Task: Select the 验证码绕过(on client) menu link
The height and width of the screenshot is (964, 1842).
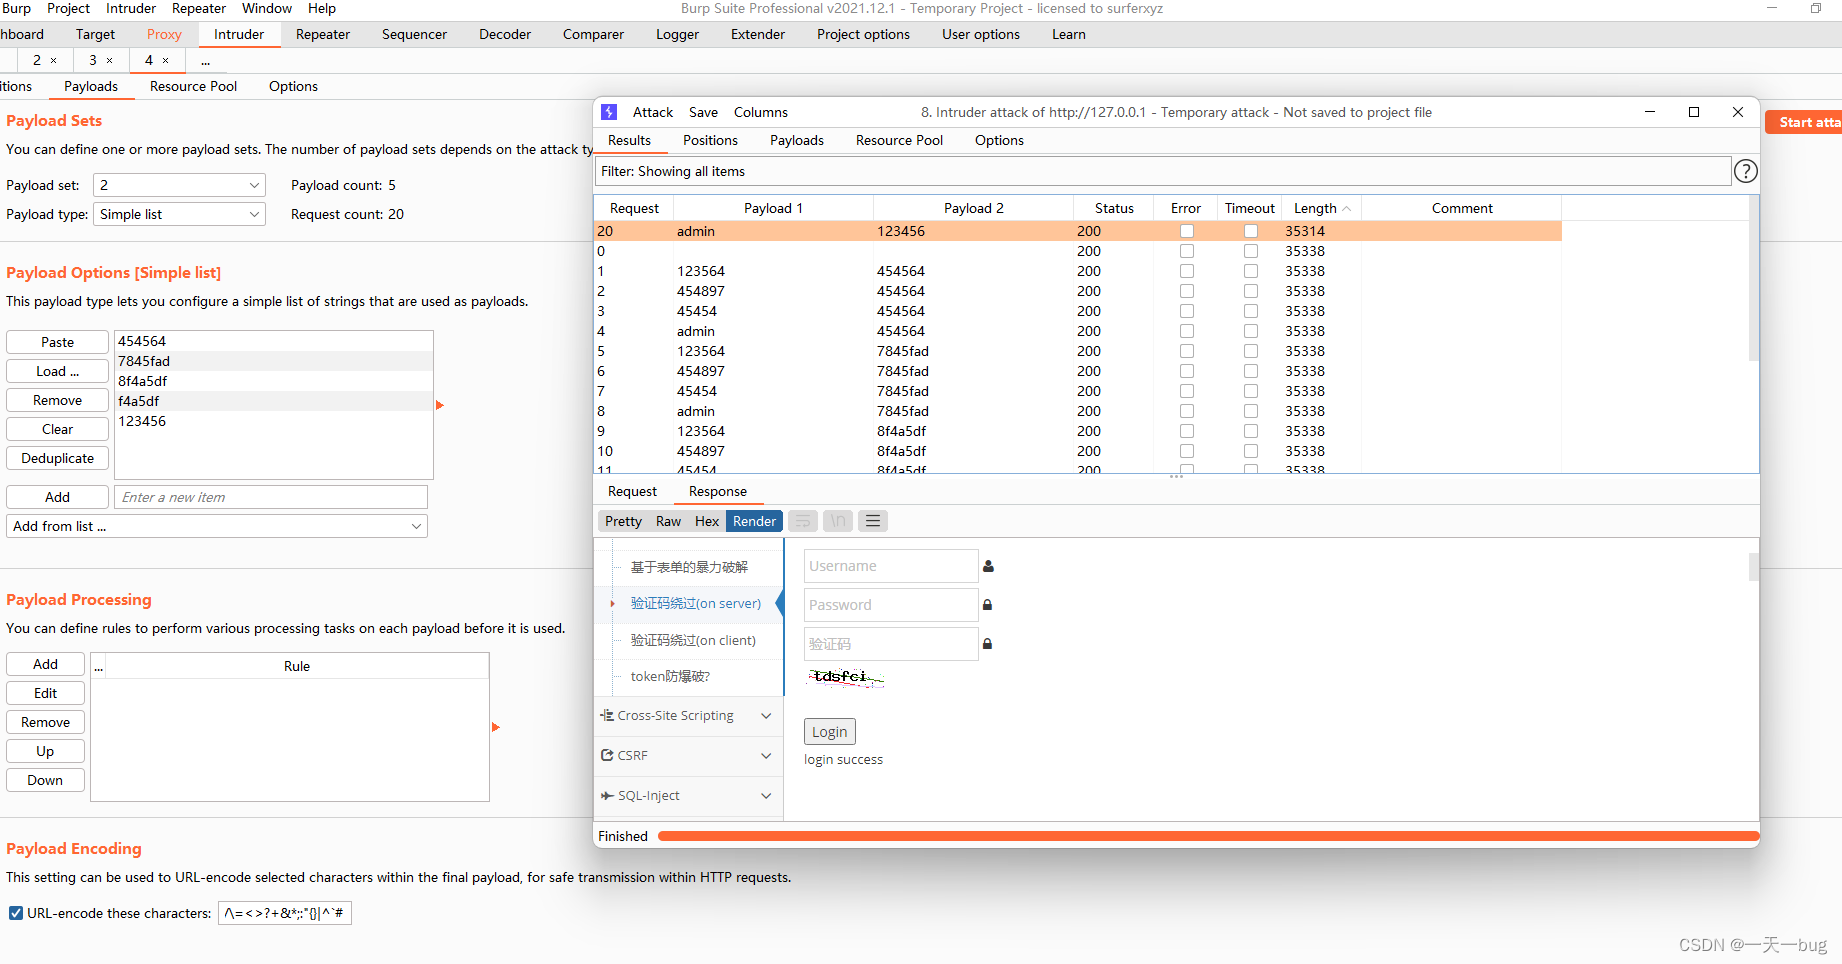Action: [x=693, y=640]
